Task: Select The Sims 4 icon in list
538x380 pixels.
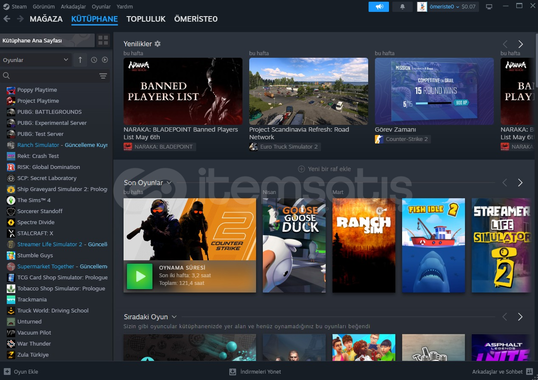Action: (11, 200)
